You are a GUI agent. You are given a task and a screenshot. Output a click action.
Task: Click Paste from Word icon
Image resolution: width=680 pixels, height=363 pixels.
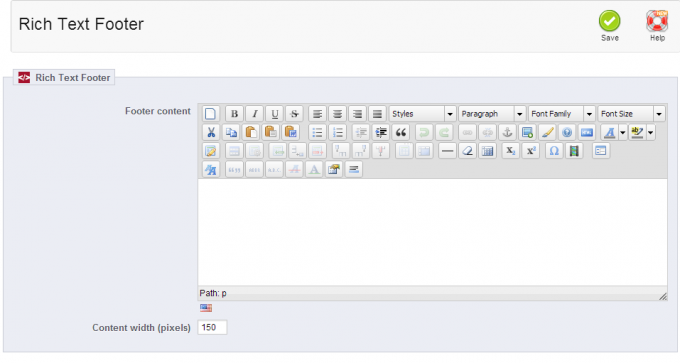pyautogui.click(x=291, y=132)
